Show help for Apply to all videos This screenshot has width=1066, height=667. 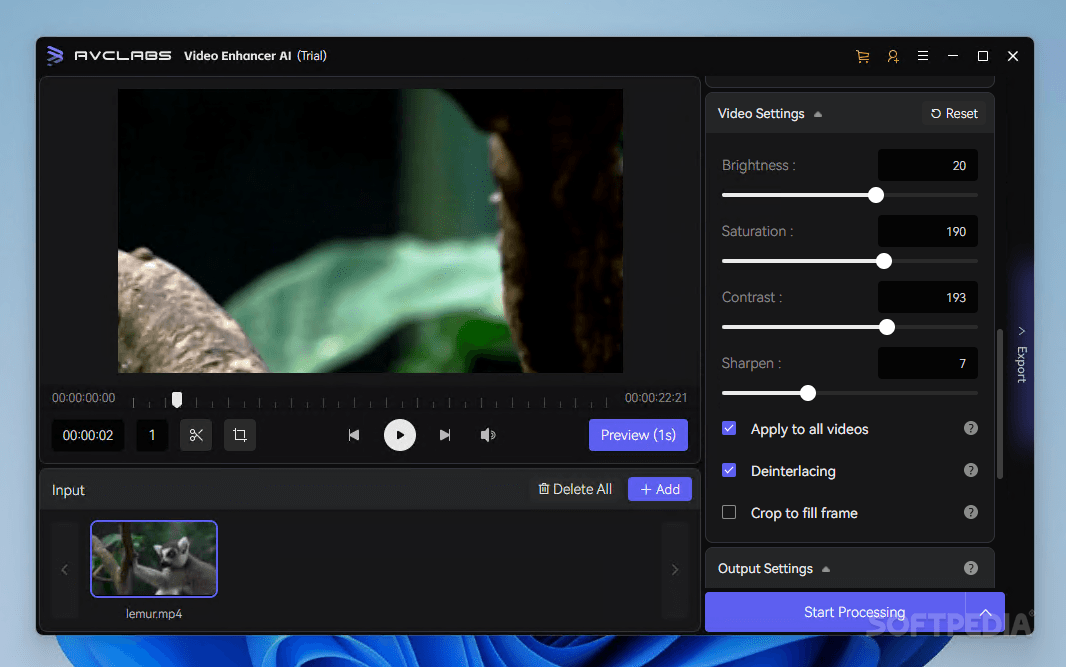coord(971,428)
